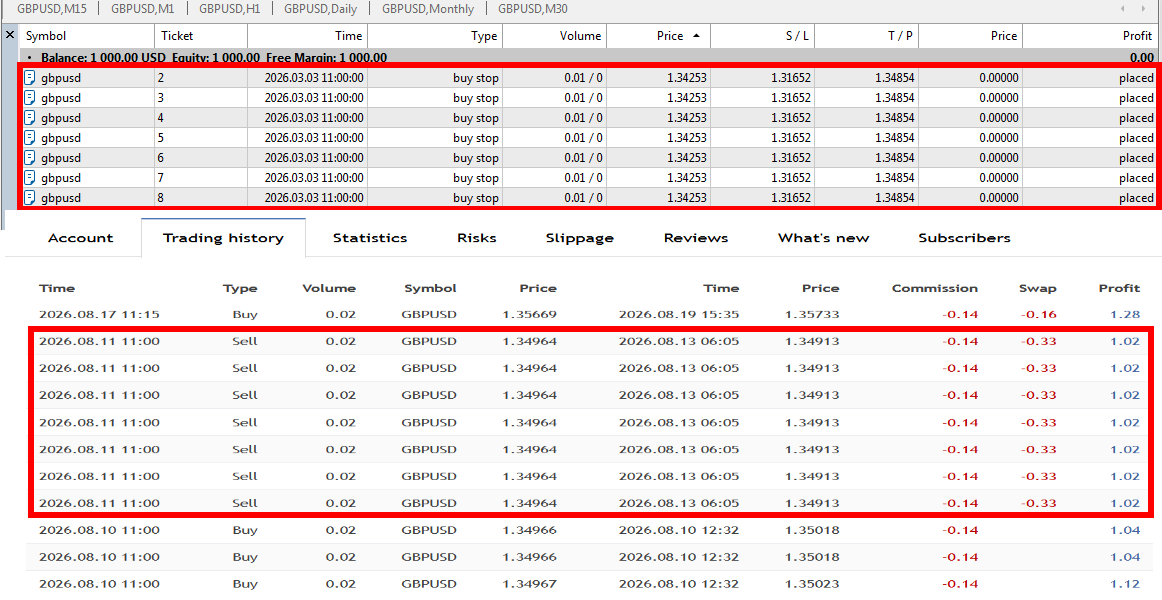Click history Symbol column header
The height and width of the screenshot is (600, 1162).
pos(430,288)
